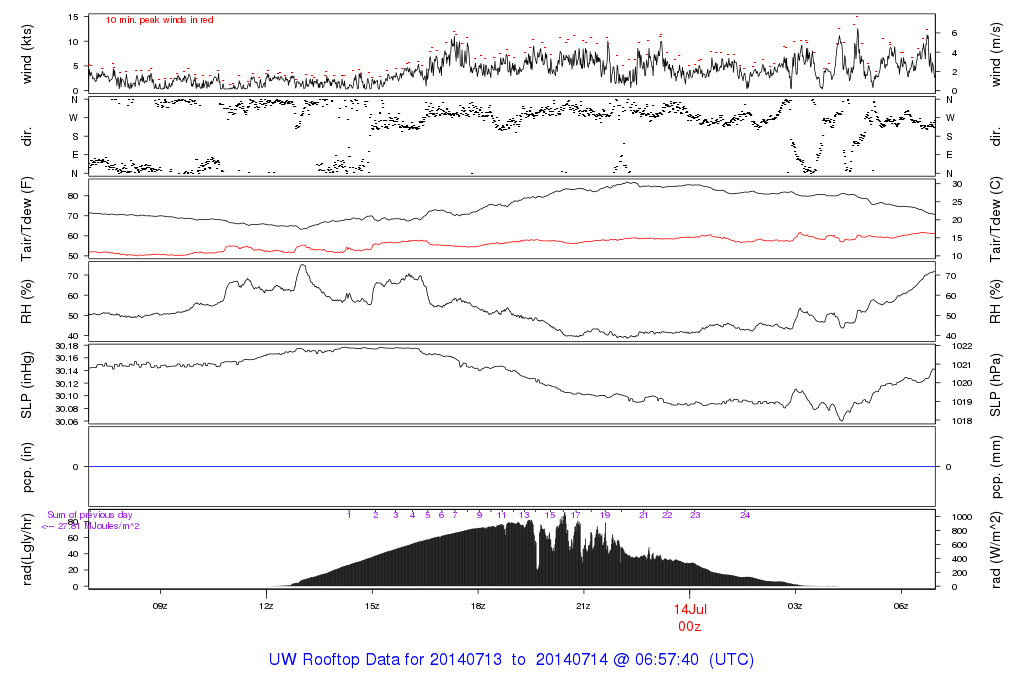Click the '800' radiation tick label
1024x700 pixels.
[960, 531]
